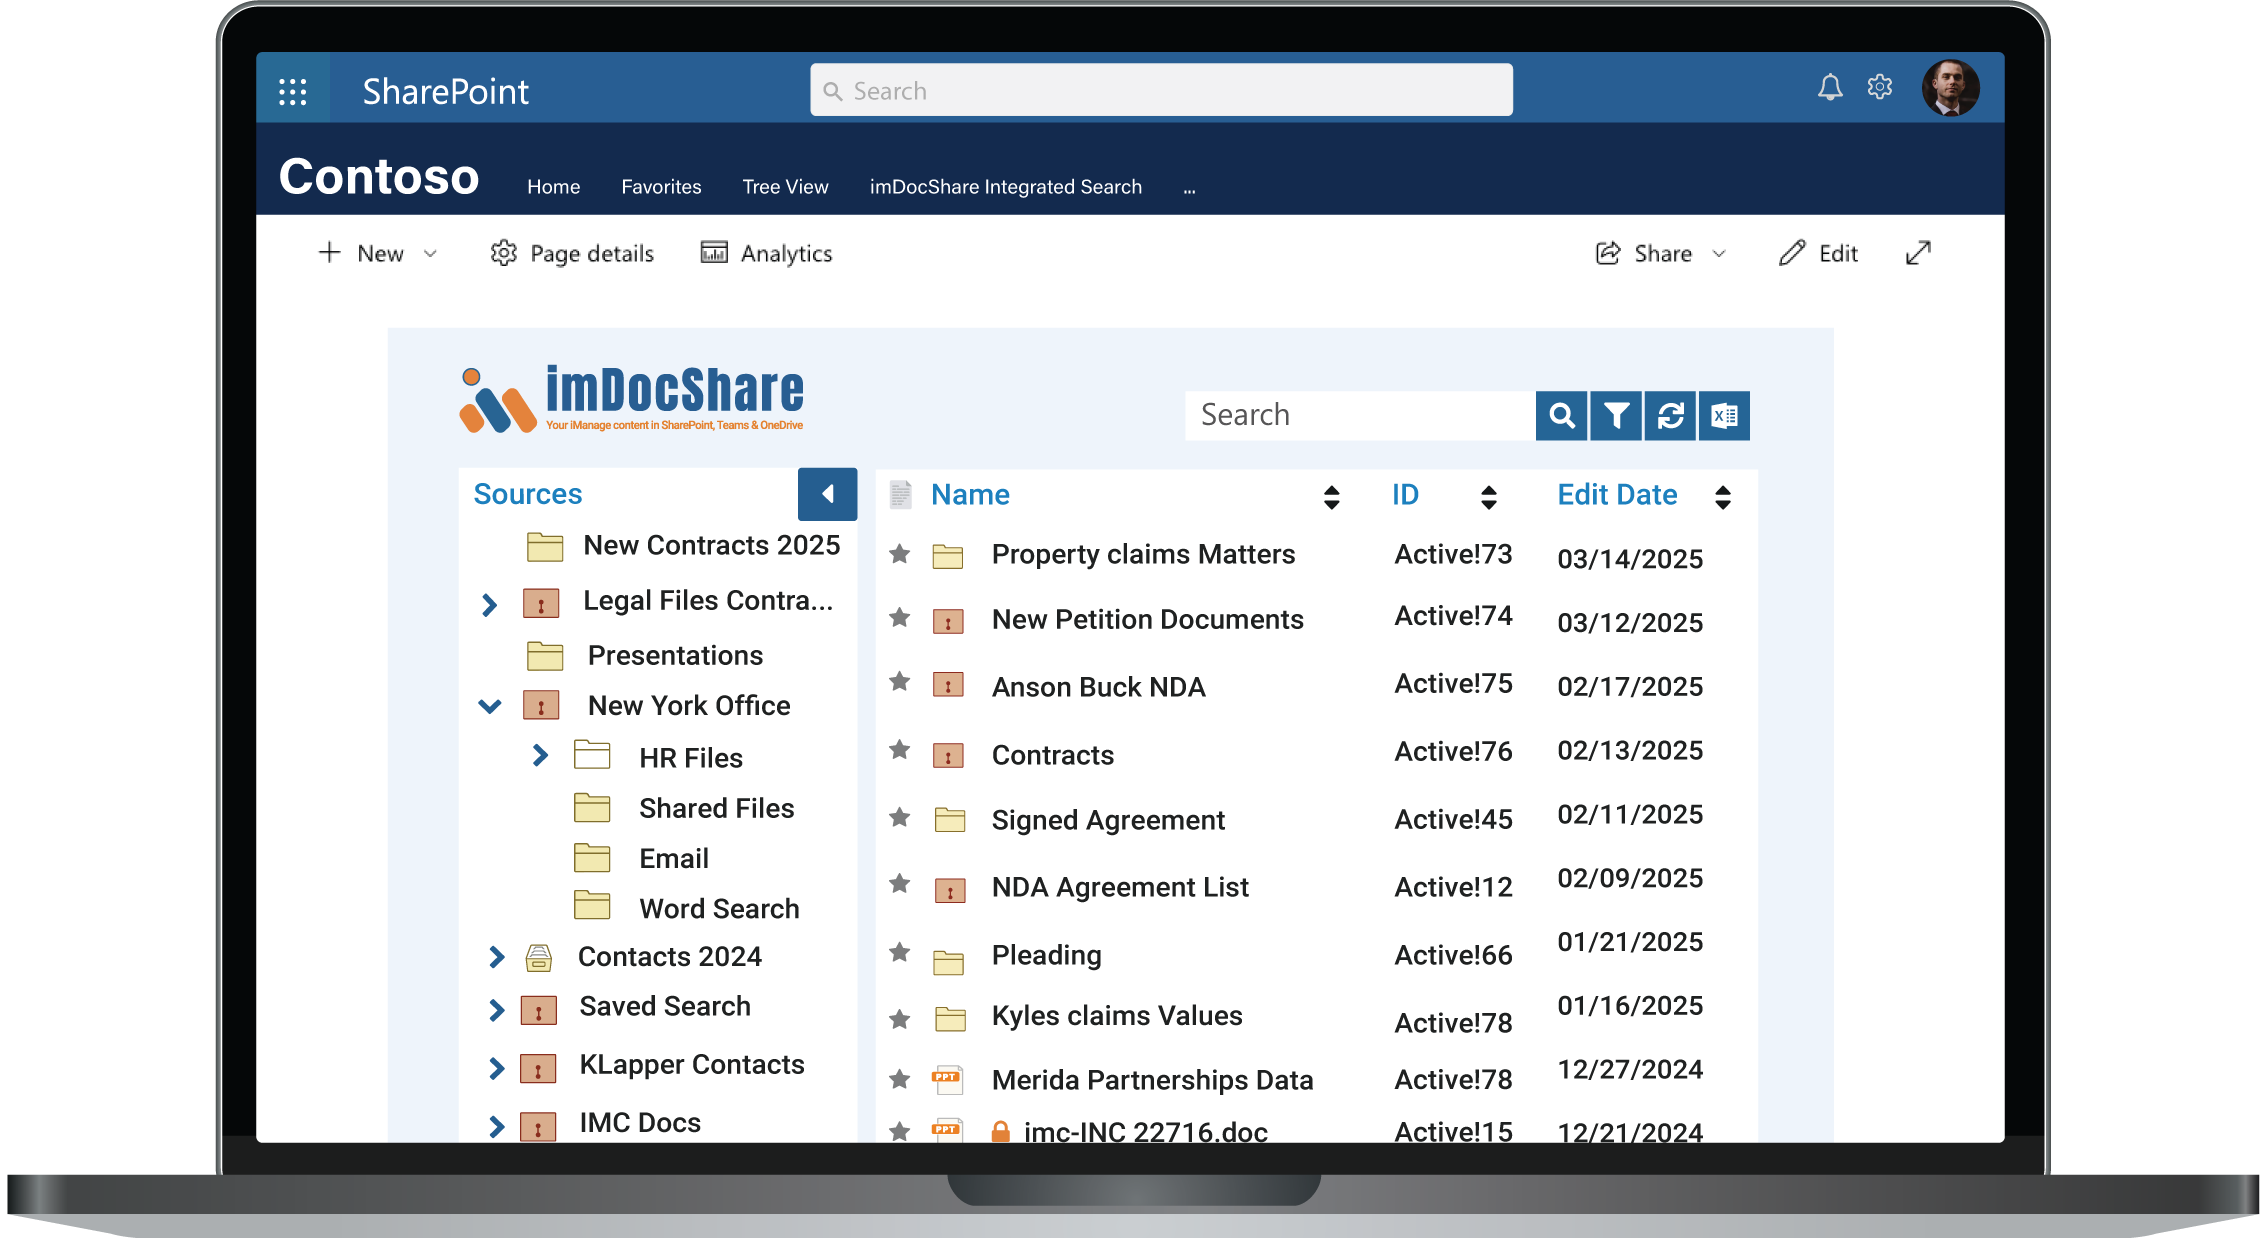Open Page details
This screenshot has height=1238, width=2266.
[572, 254]
